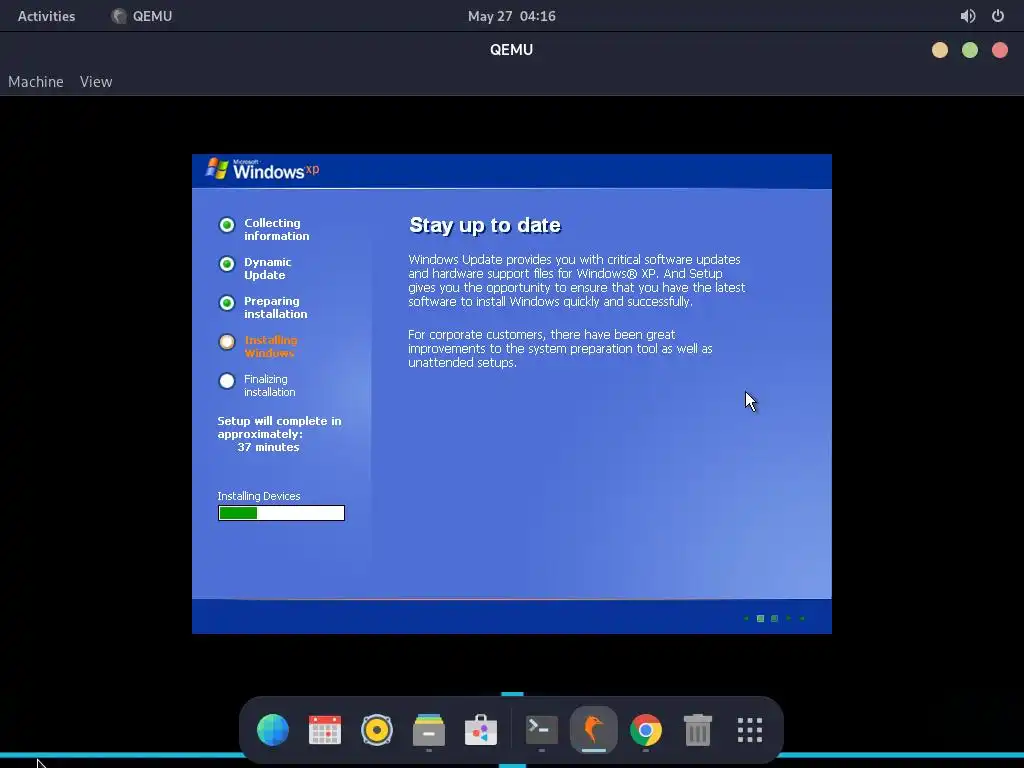Viewport: 1024px width, 768px height.
Task: Open the View menu in QEMU
Action: point(96,82)
